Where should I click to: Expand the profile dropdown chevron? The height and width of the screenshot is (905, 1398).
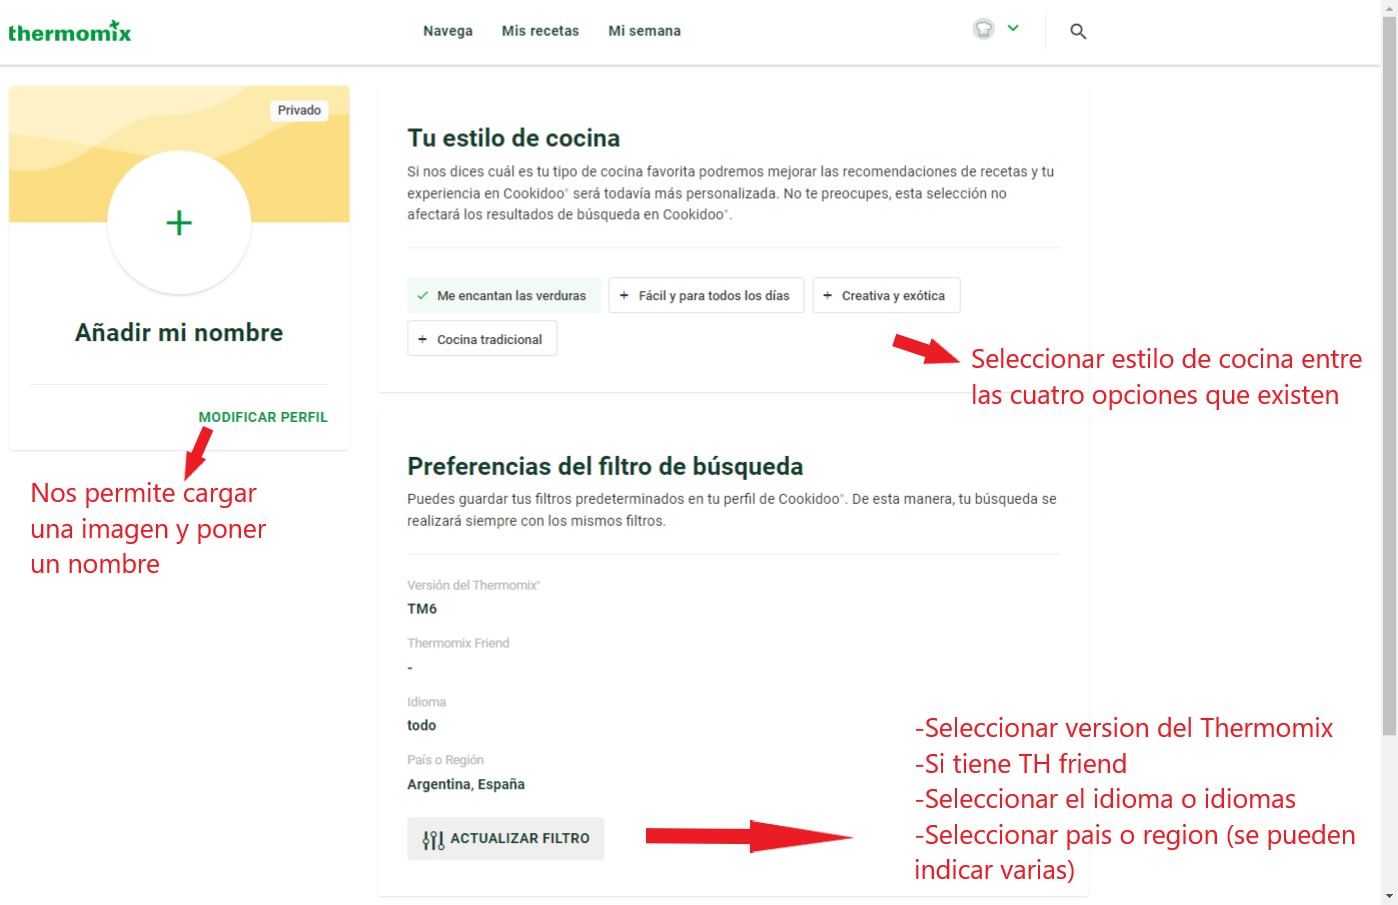point(1013,29)
